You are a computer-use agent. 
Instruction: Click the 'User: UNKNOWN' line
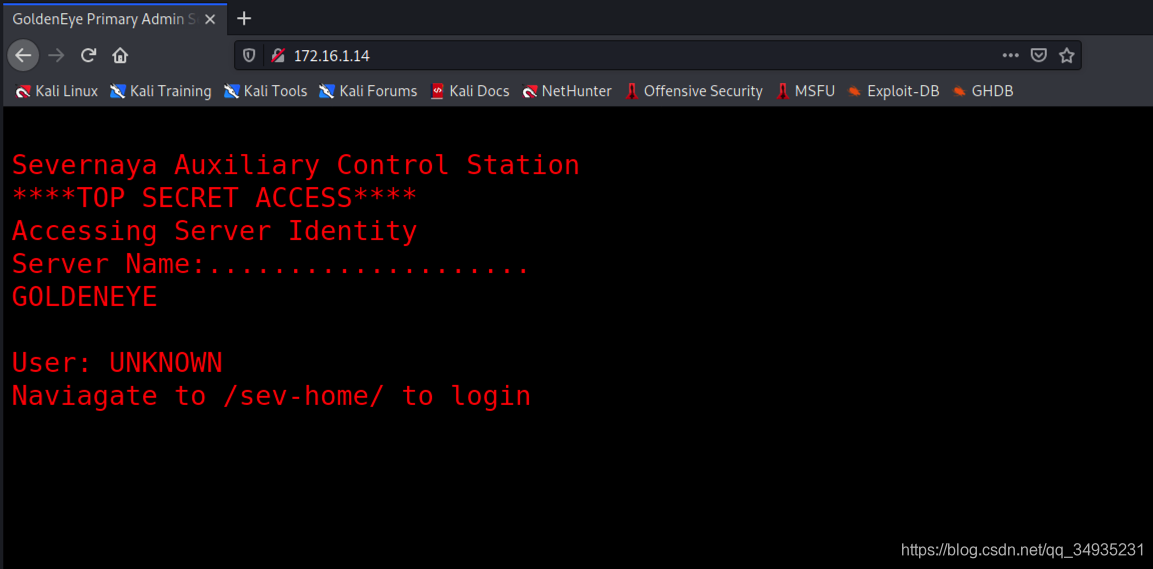[117, 362]
